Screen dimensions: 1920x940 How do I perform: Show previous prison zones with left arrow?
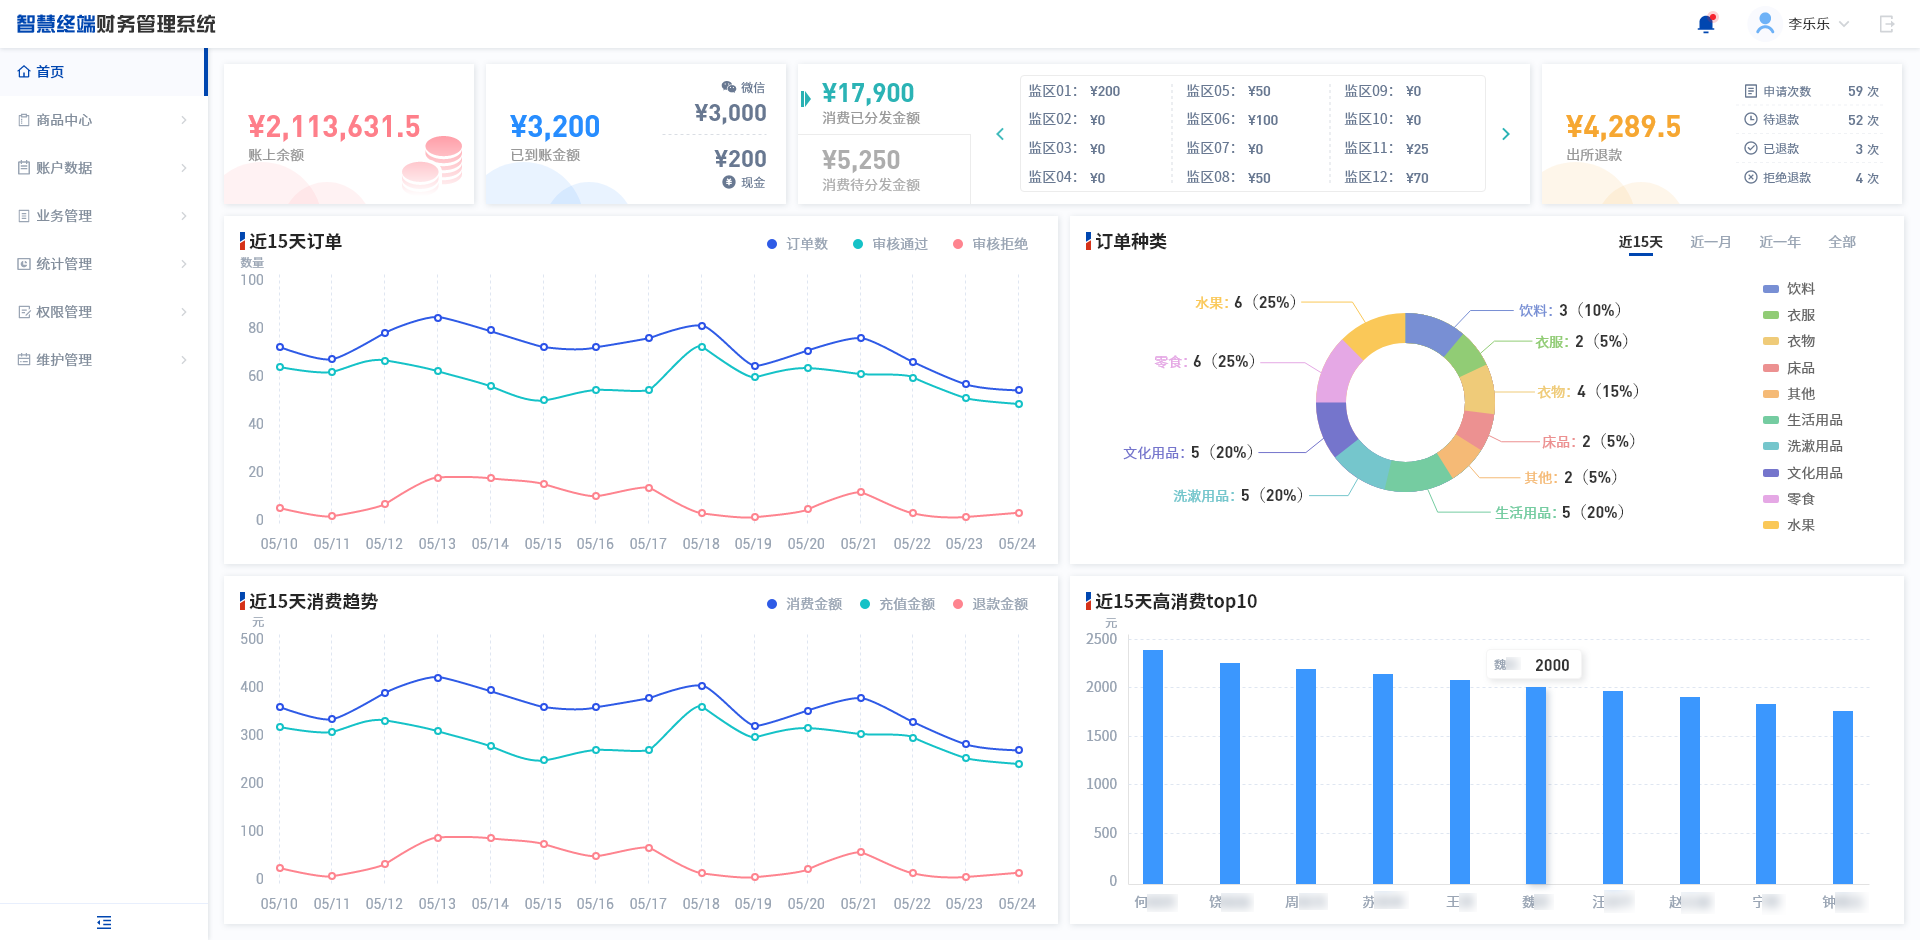1000,134
